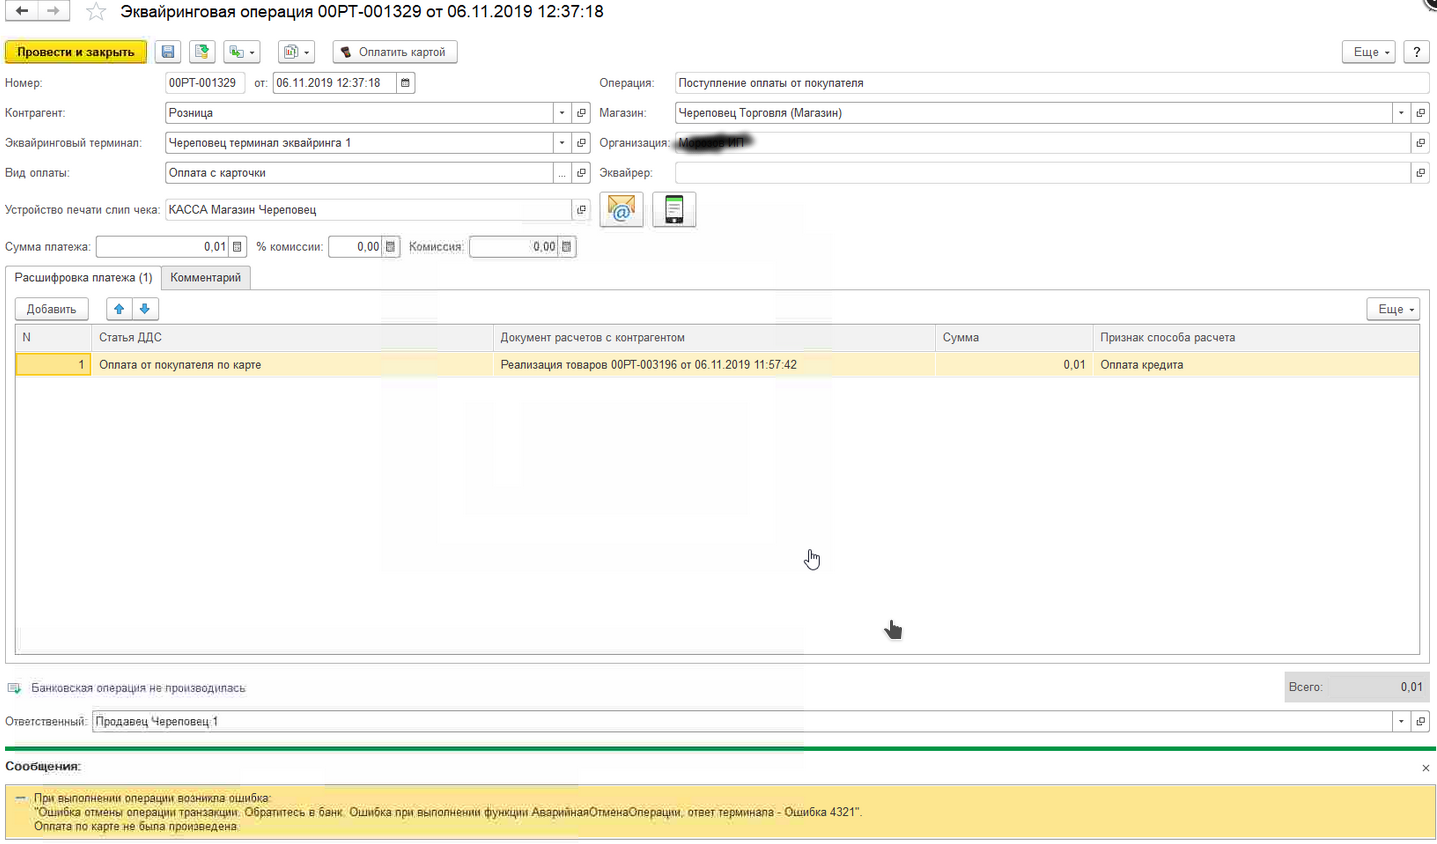This screenshot has height=844, width=1437.
Task: Expand the Контрагент dropdown list
Action: coord(562,113)
